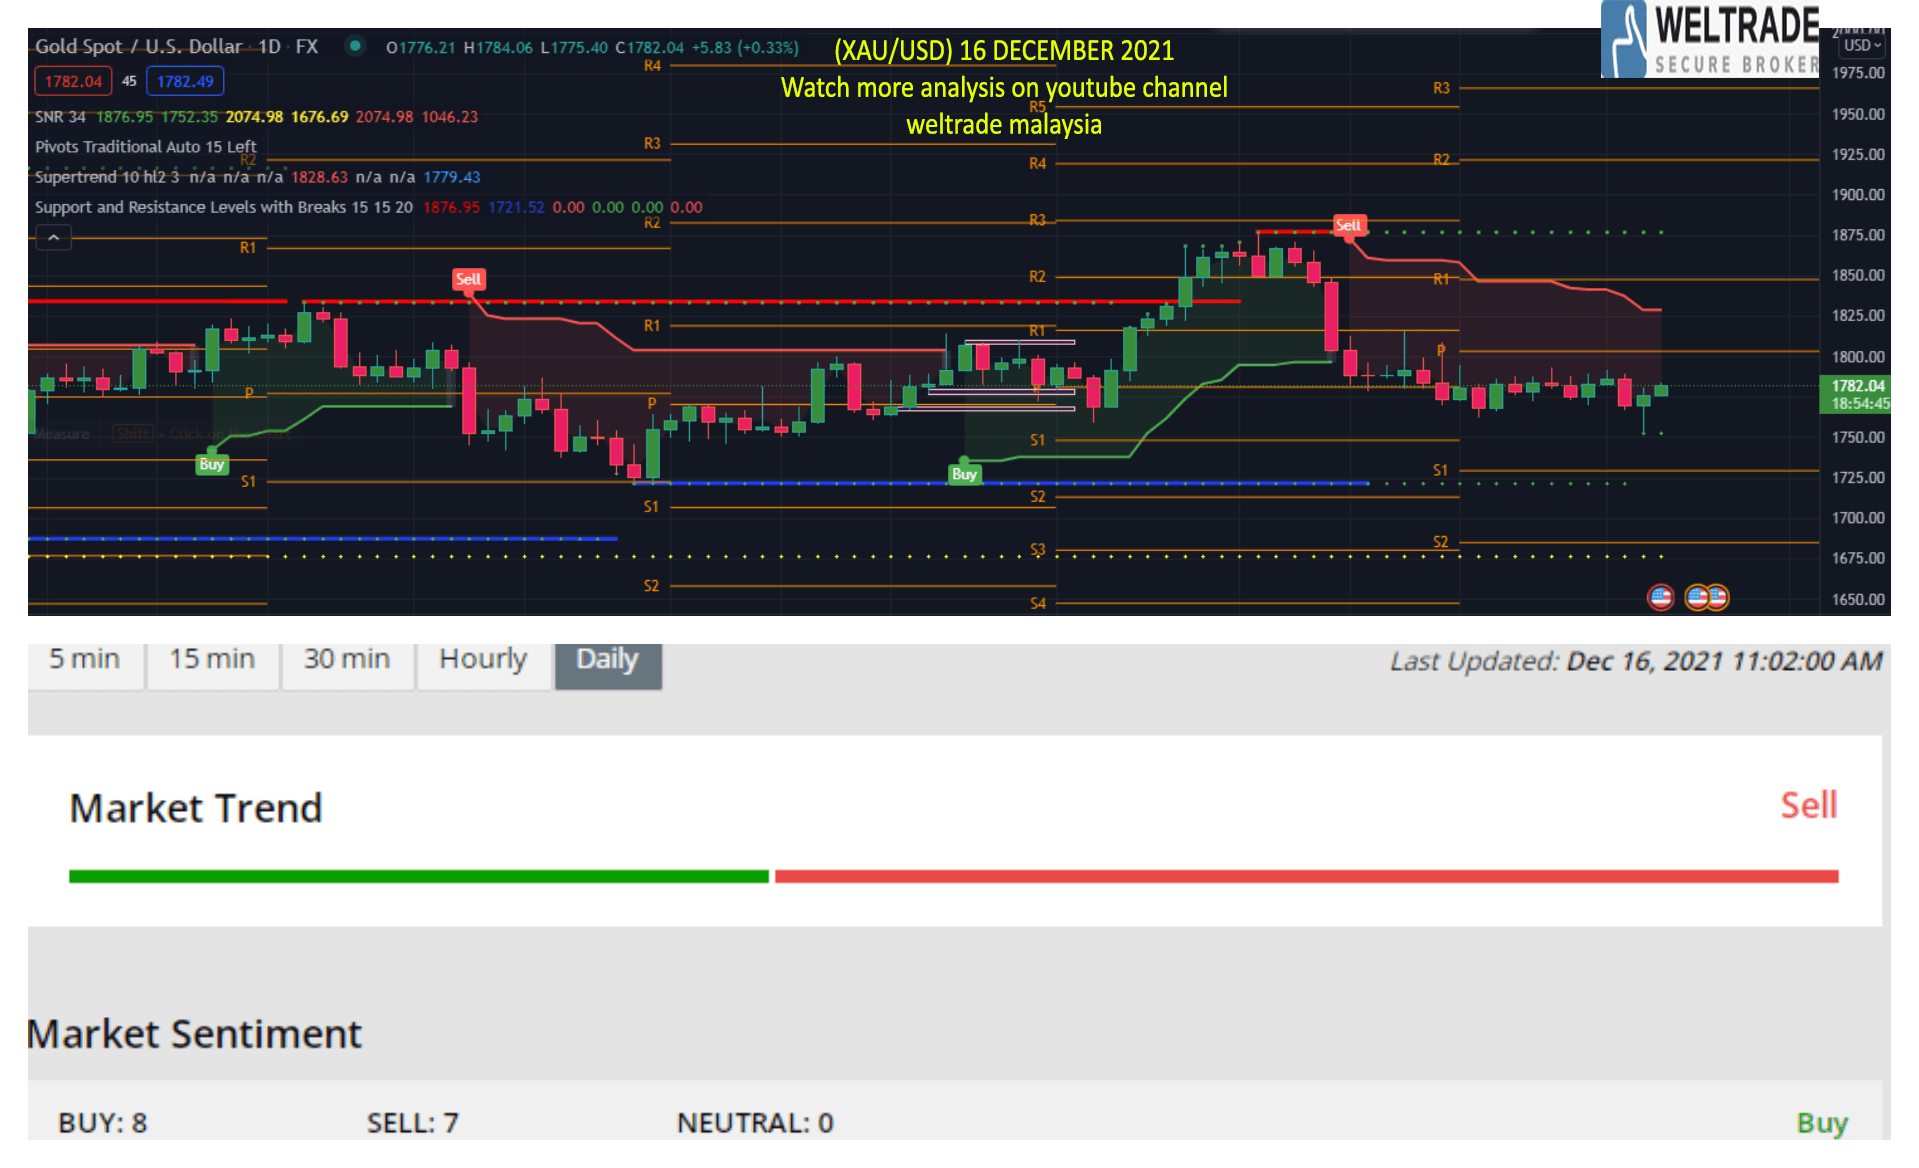Screen dimensions: 1919x1168
Task: Select the Pivots Traditional Auto 15 Left legend
Action: tap(146, 147)
